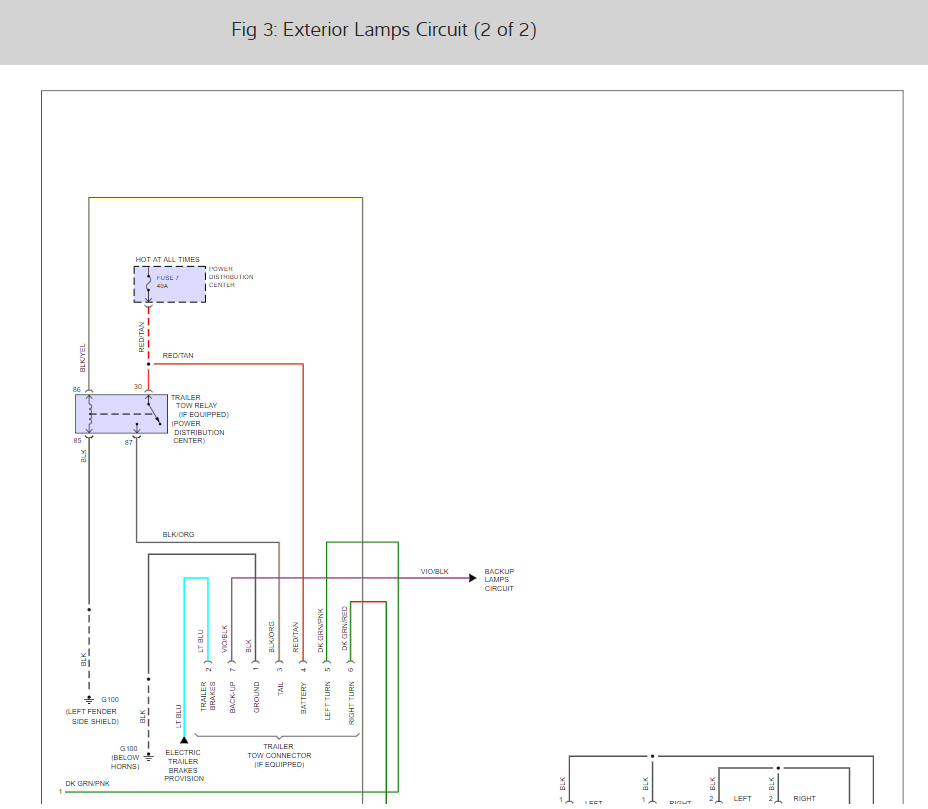Click relay terminal 86 connector
928x809 pixels.
[89, 391]
